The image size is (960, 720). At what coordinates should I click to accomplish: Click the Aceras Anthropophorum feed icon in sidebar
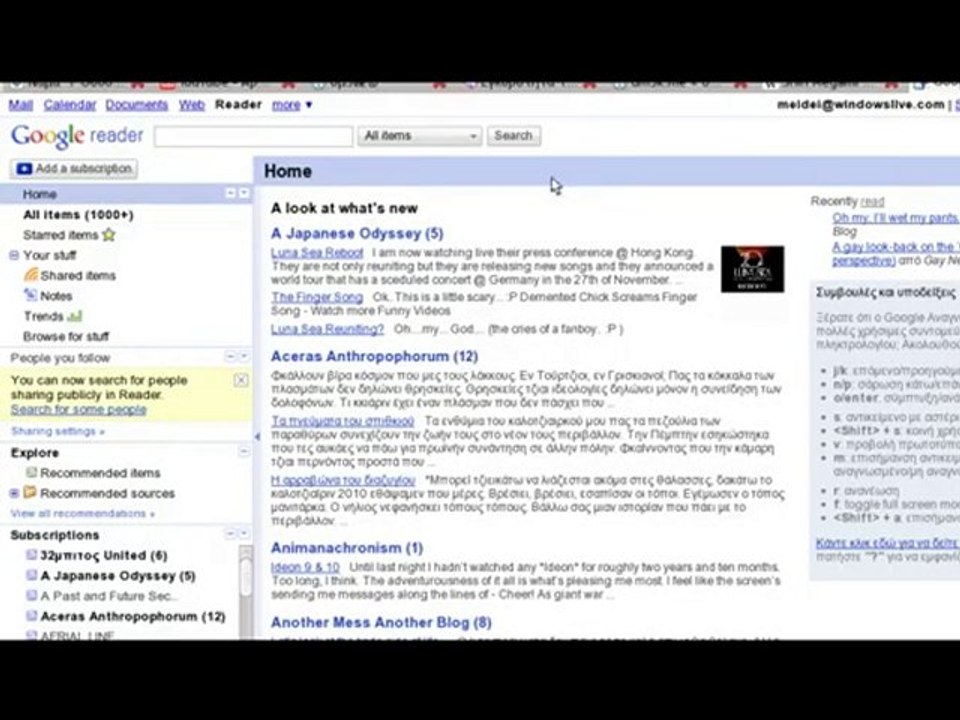(x=31, y=615)
